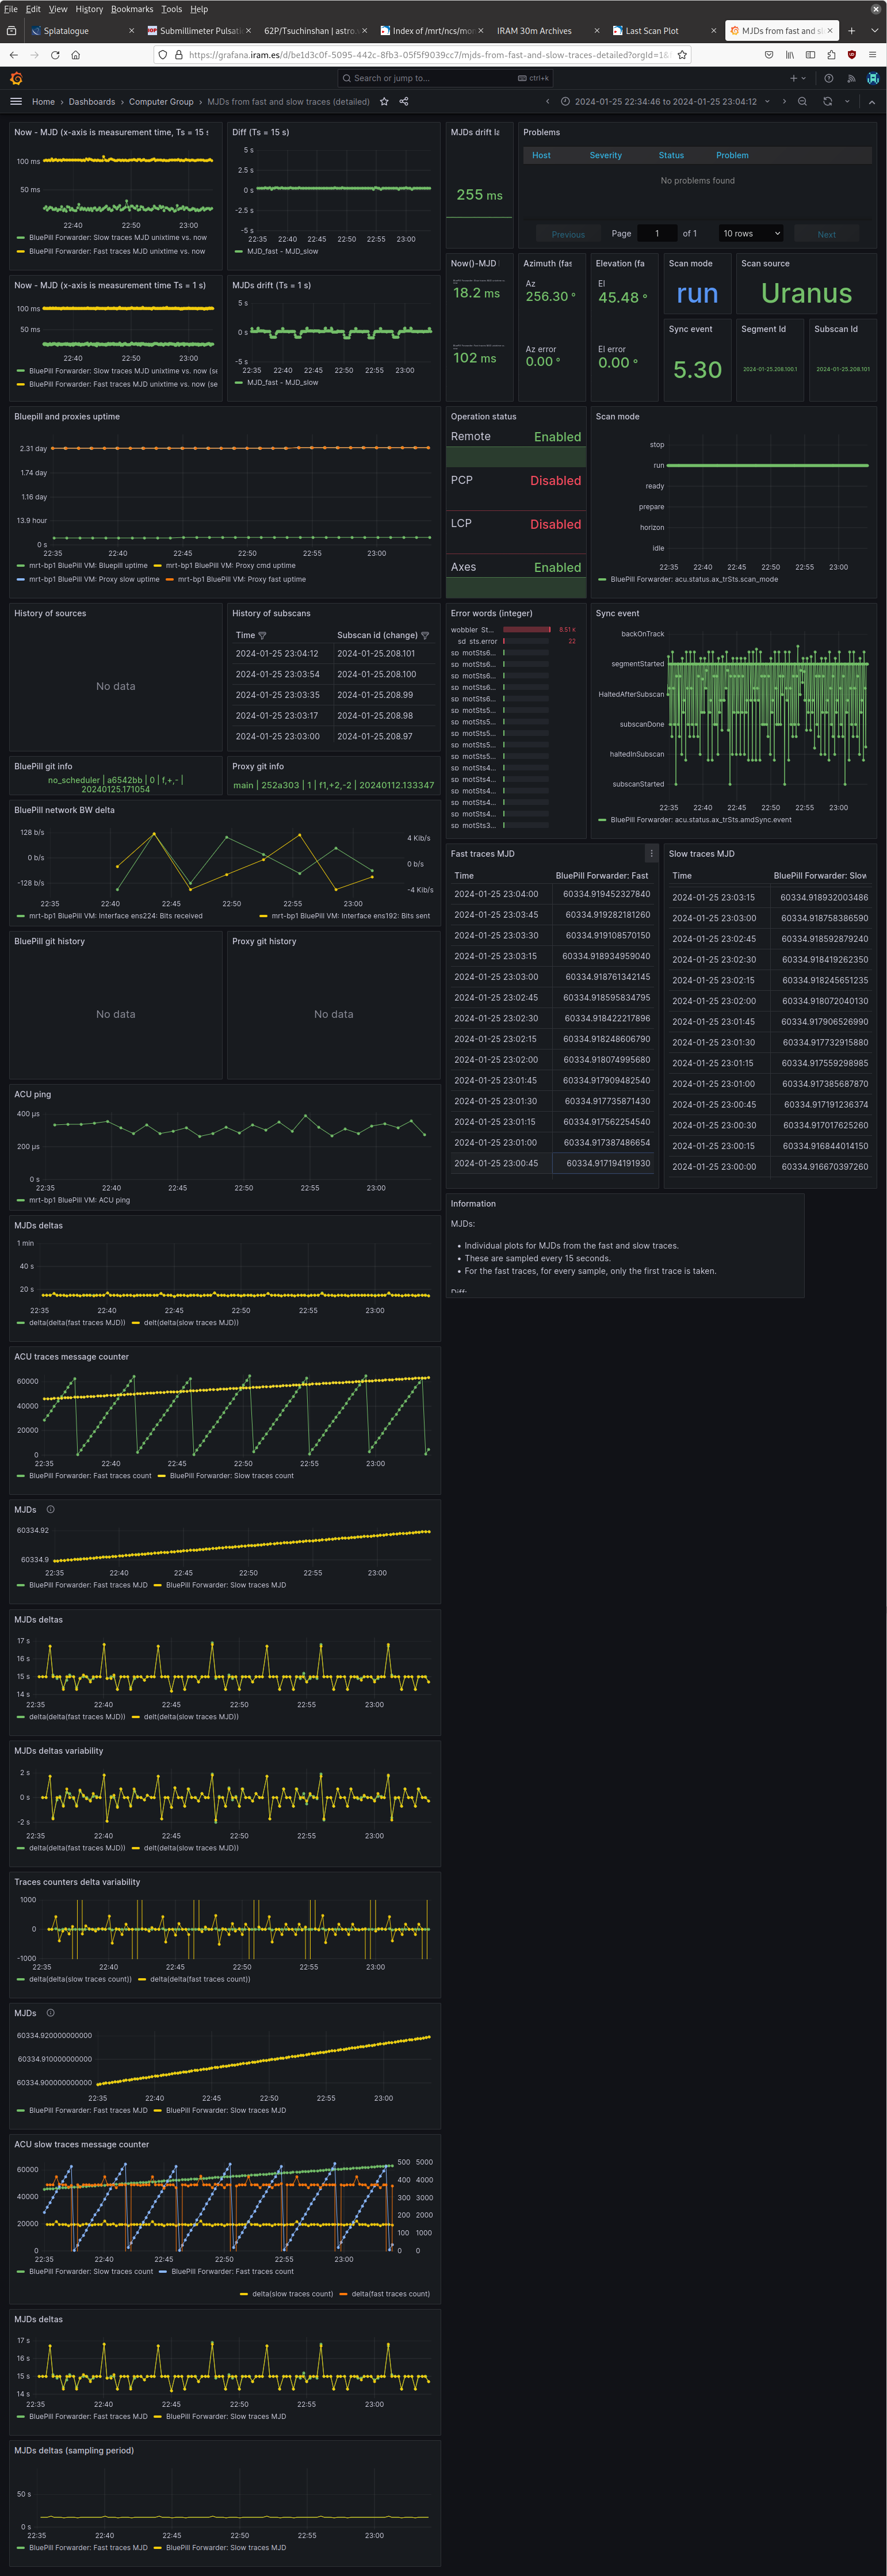Open the Bookmarks menu
The height and width of the screenshot is (2576, 887).
[x=132, y=9]
